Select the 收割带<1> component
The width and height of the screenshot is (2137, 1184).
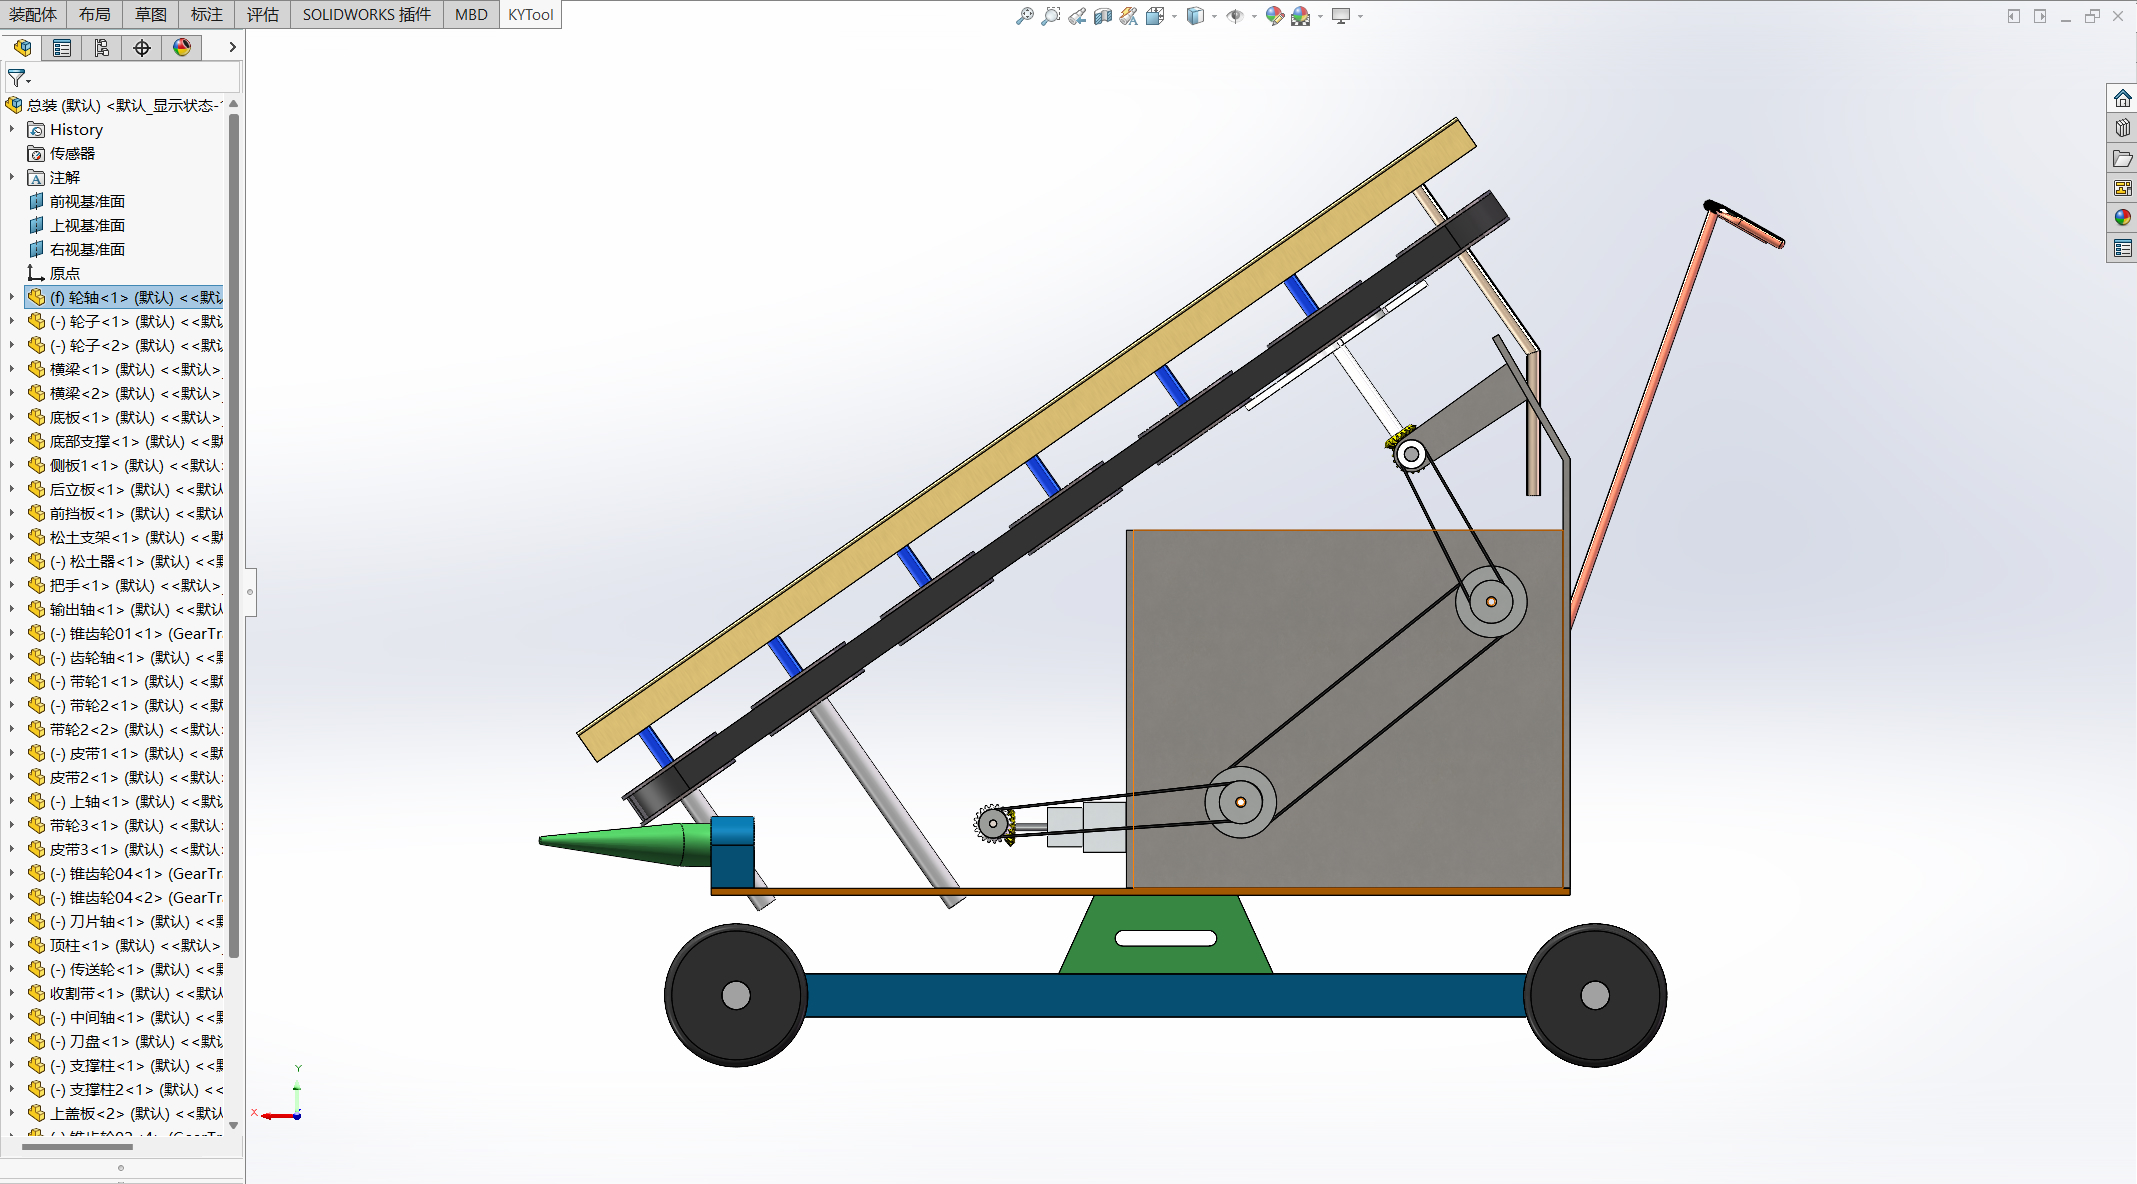[x=125, y=993]
